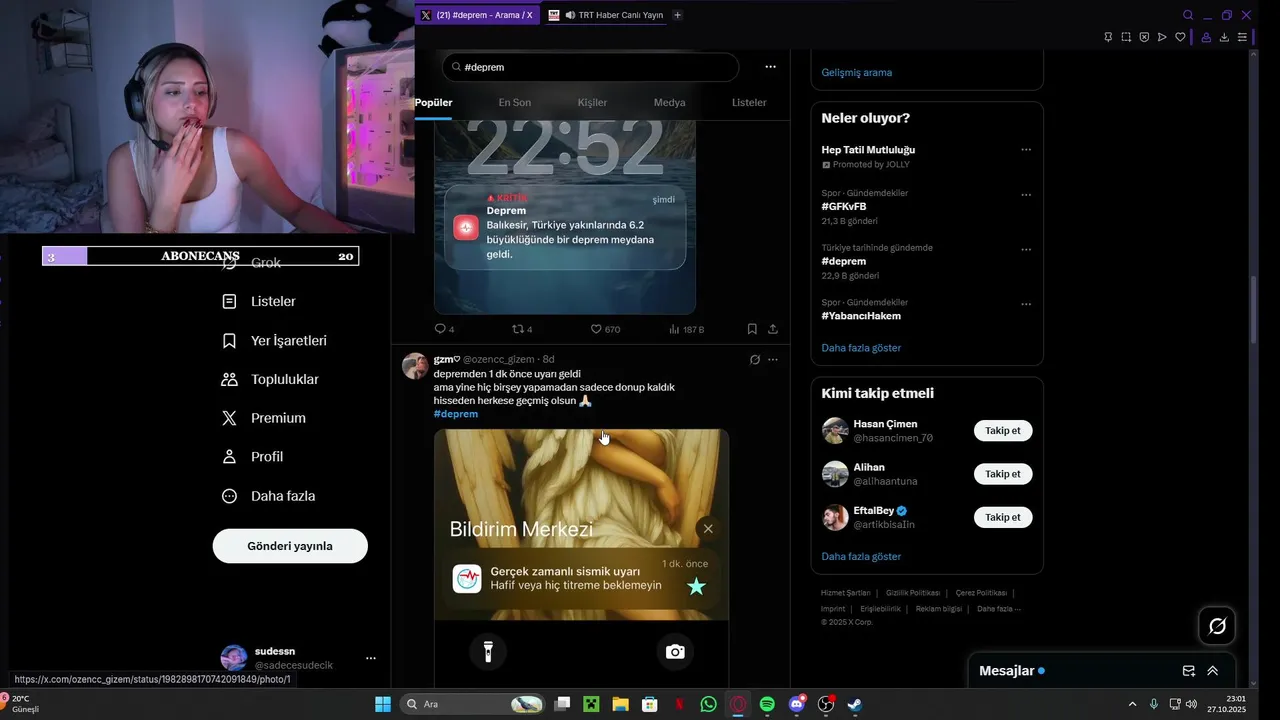Follow Alihan with Takip et
This screenshot has height=720, width=1280.
coord(1003,474)
